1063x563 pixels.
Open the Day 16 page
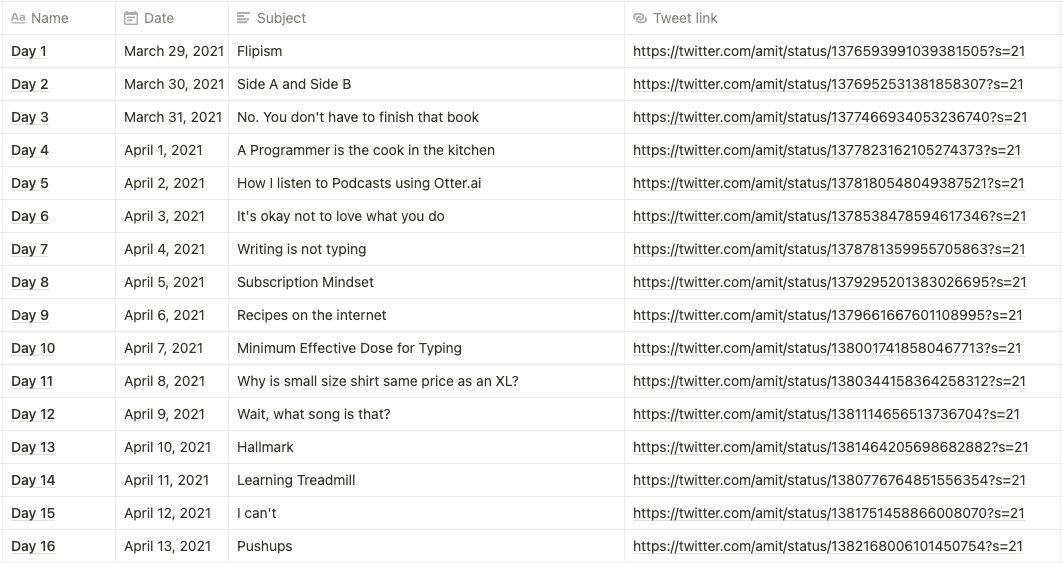pos(33,546)
